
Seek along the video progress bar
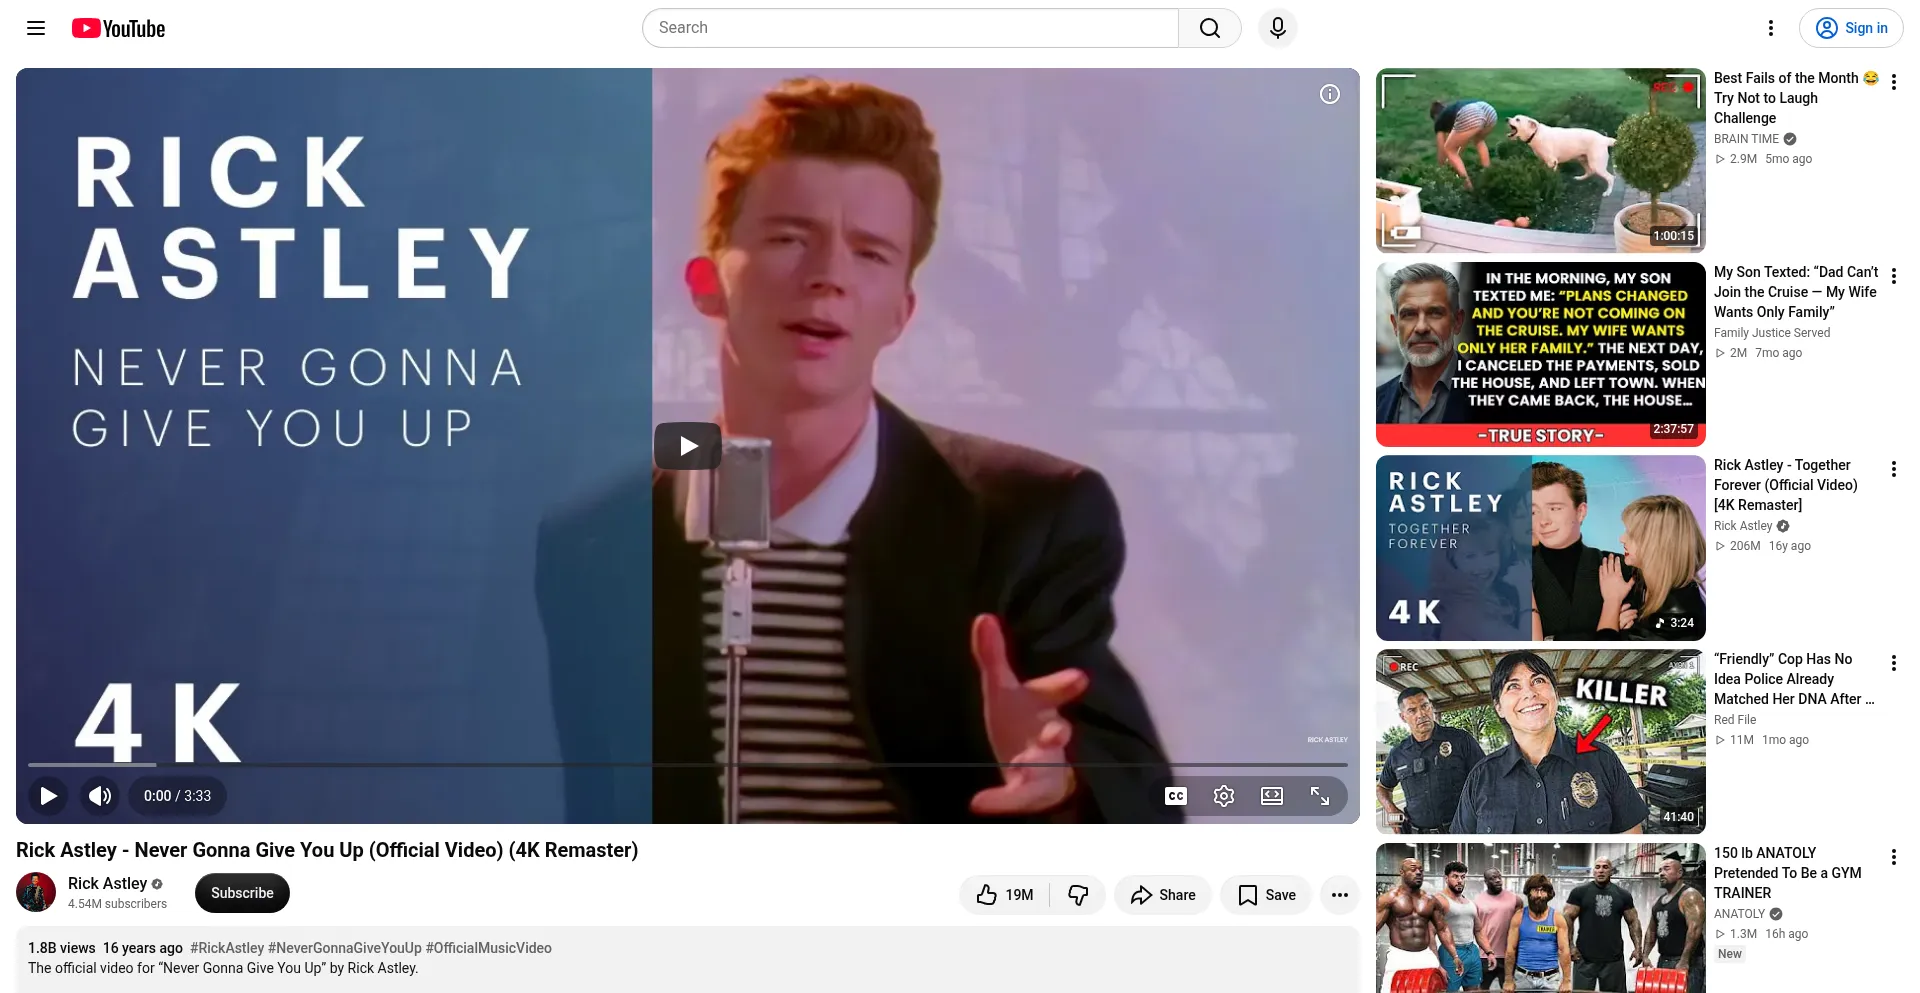point(688,765)
